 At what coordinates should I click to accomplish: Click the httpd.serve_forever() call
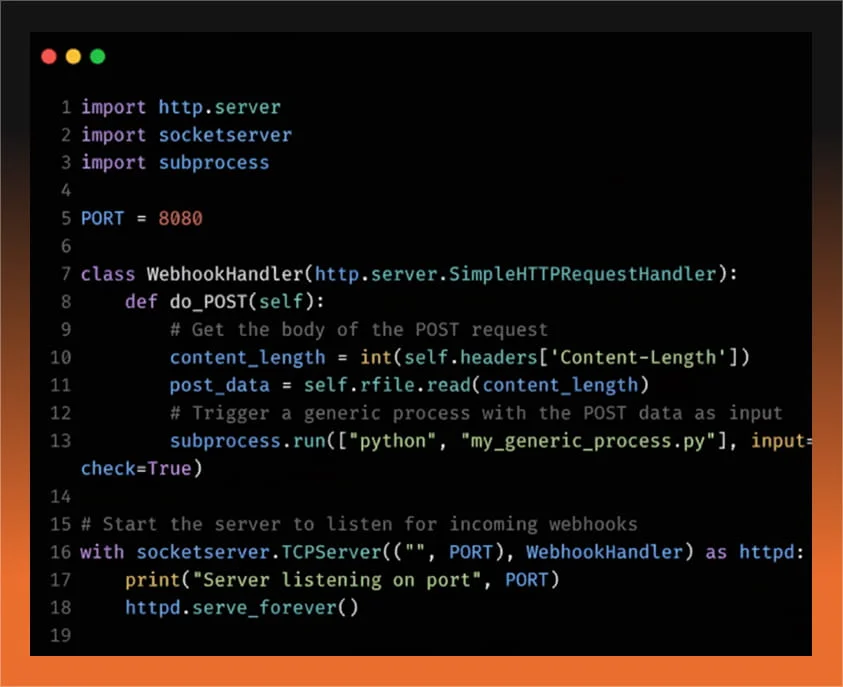[241, 608]
